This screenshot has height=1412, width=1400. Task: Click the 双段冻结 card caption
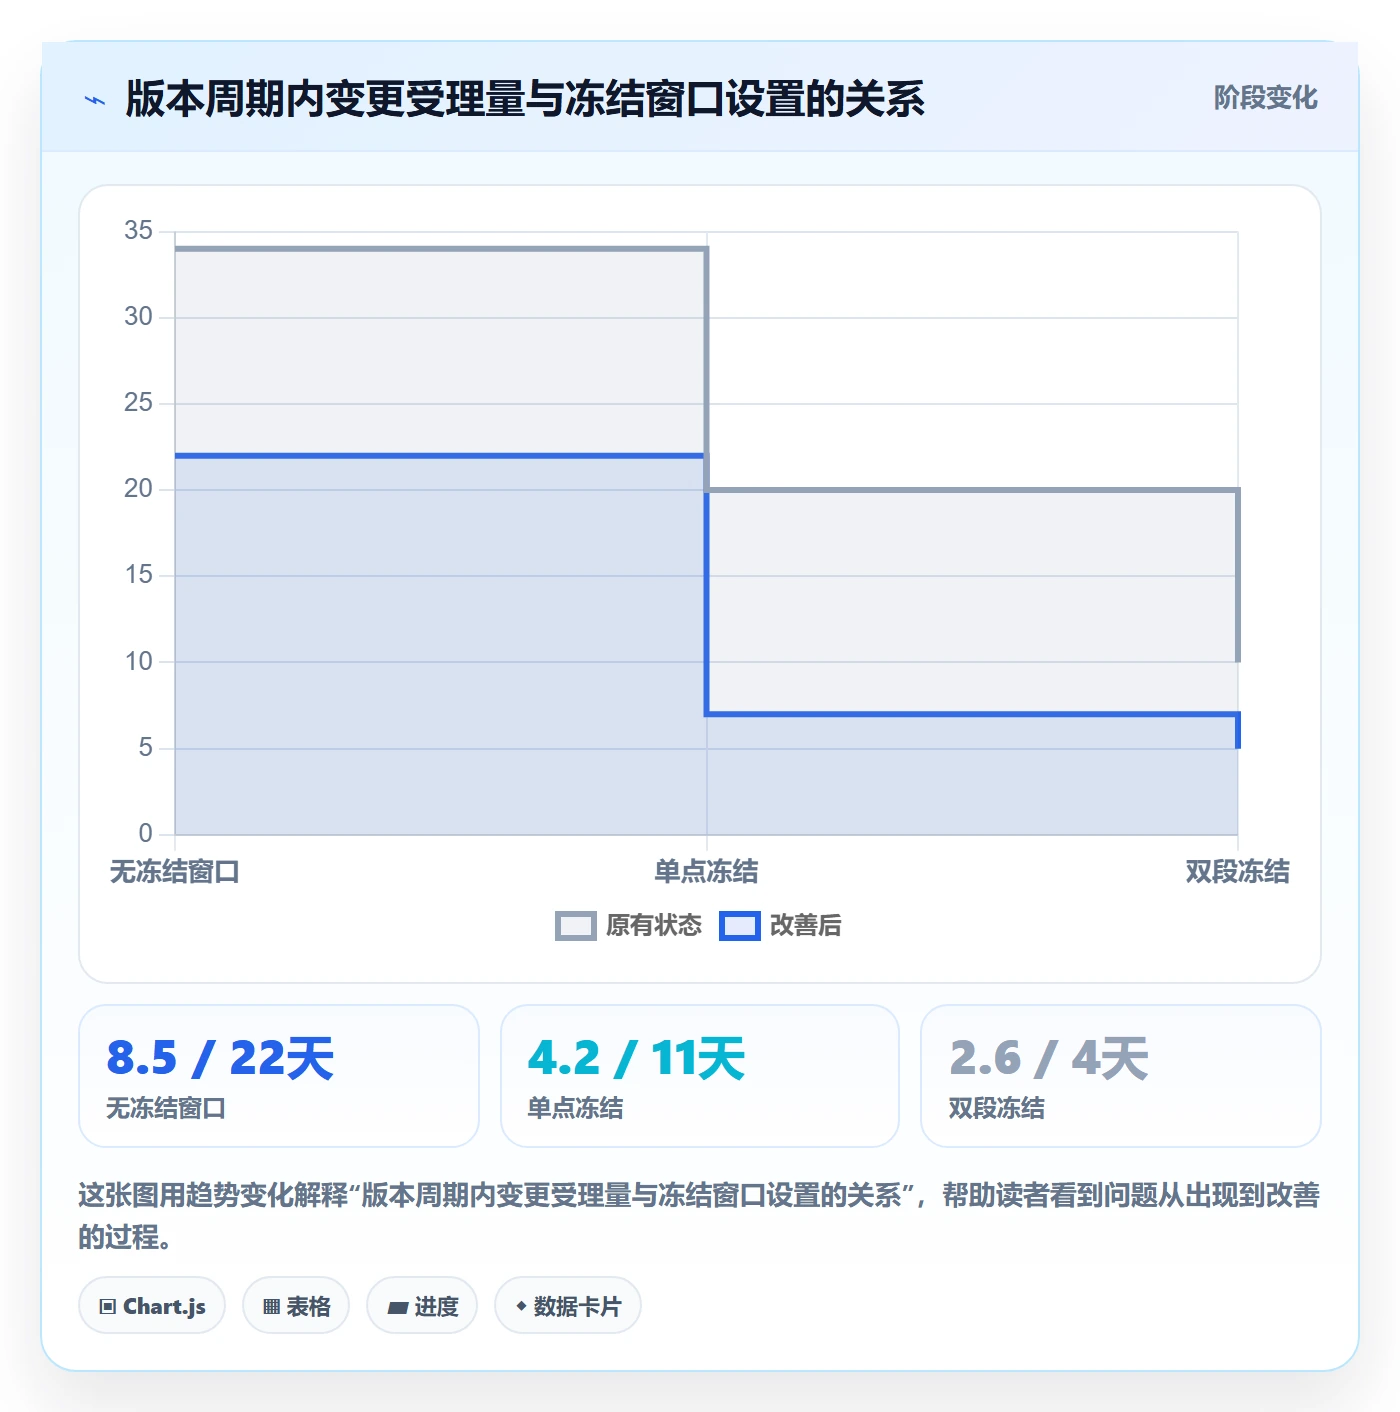(997, 1108)
